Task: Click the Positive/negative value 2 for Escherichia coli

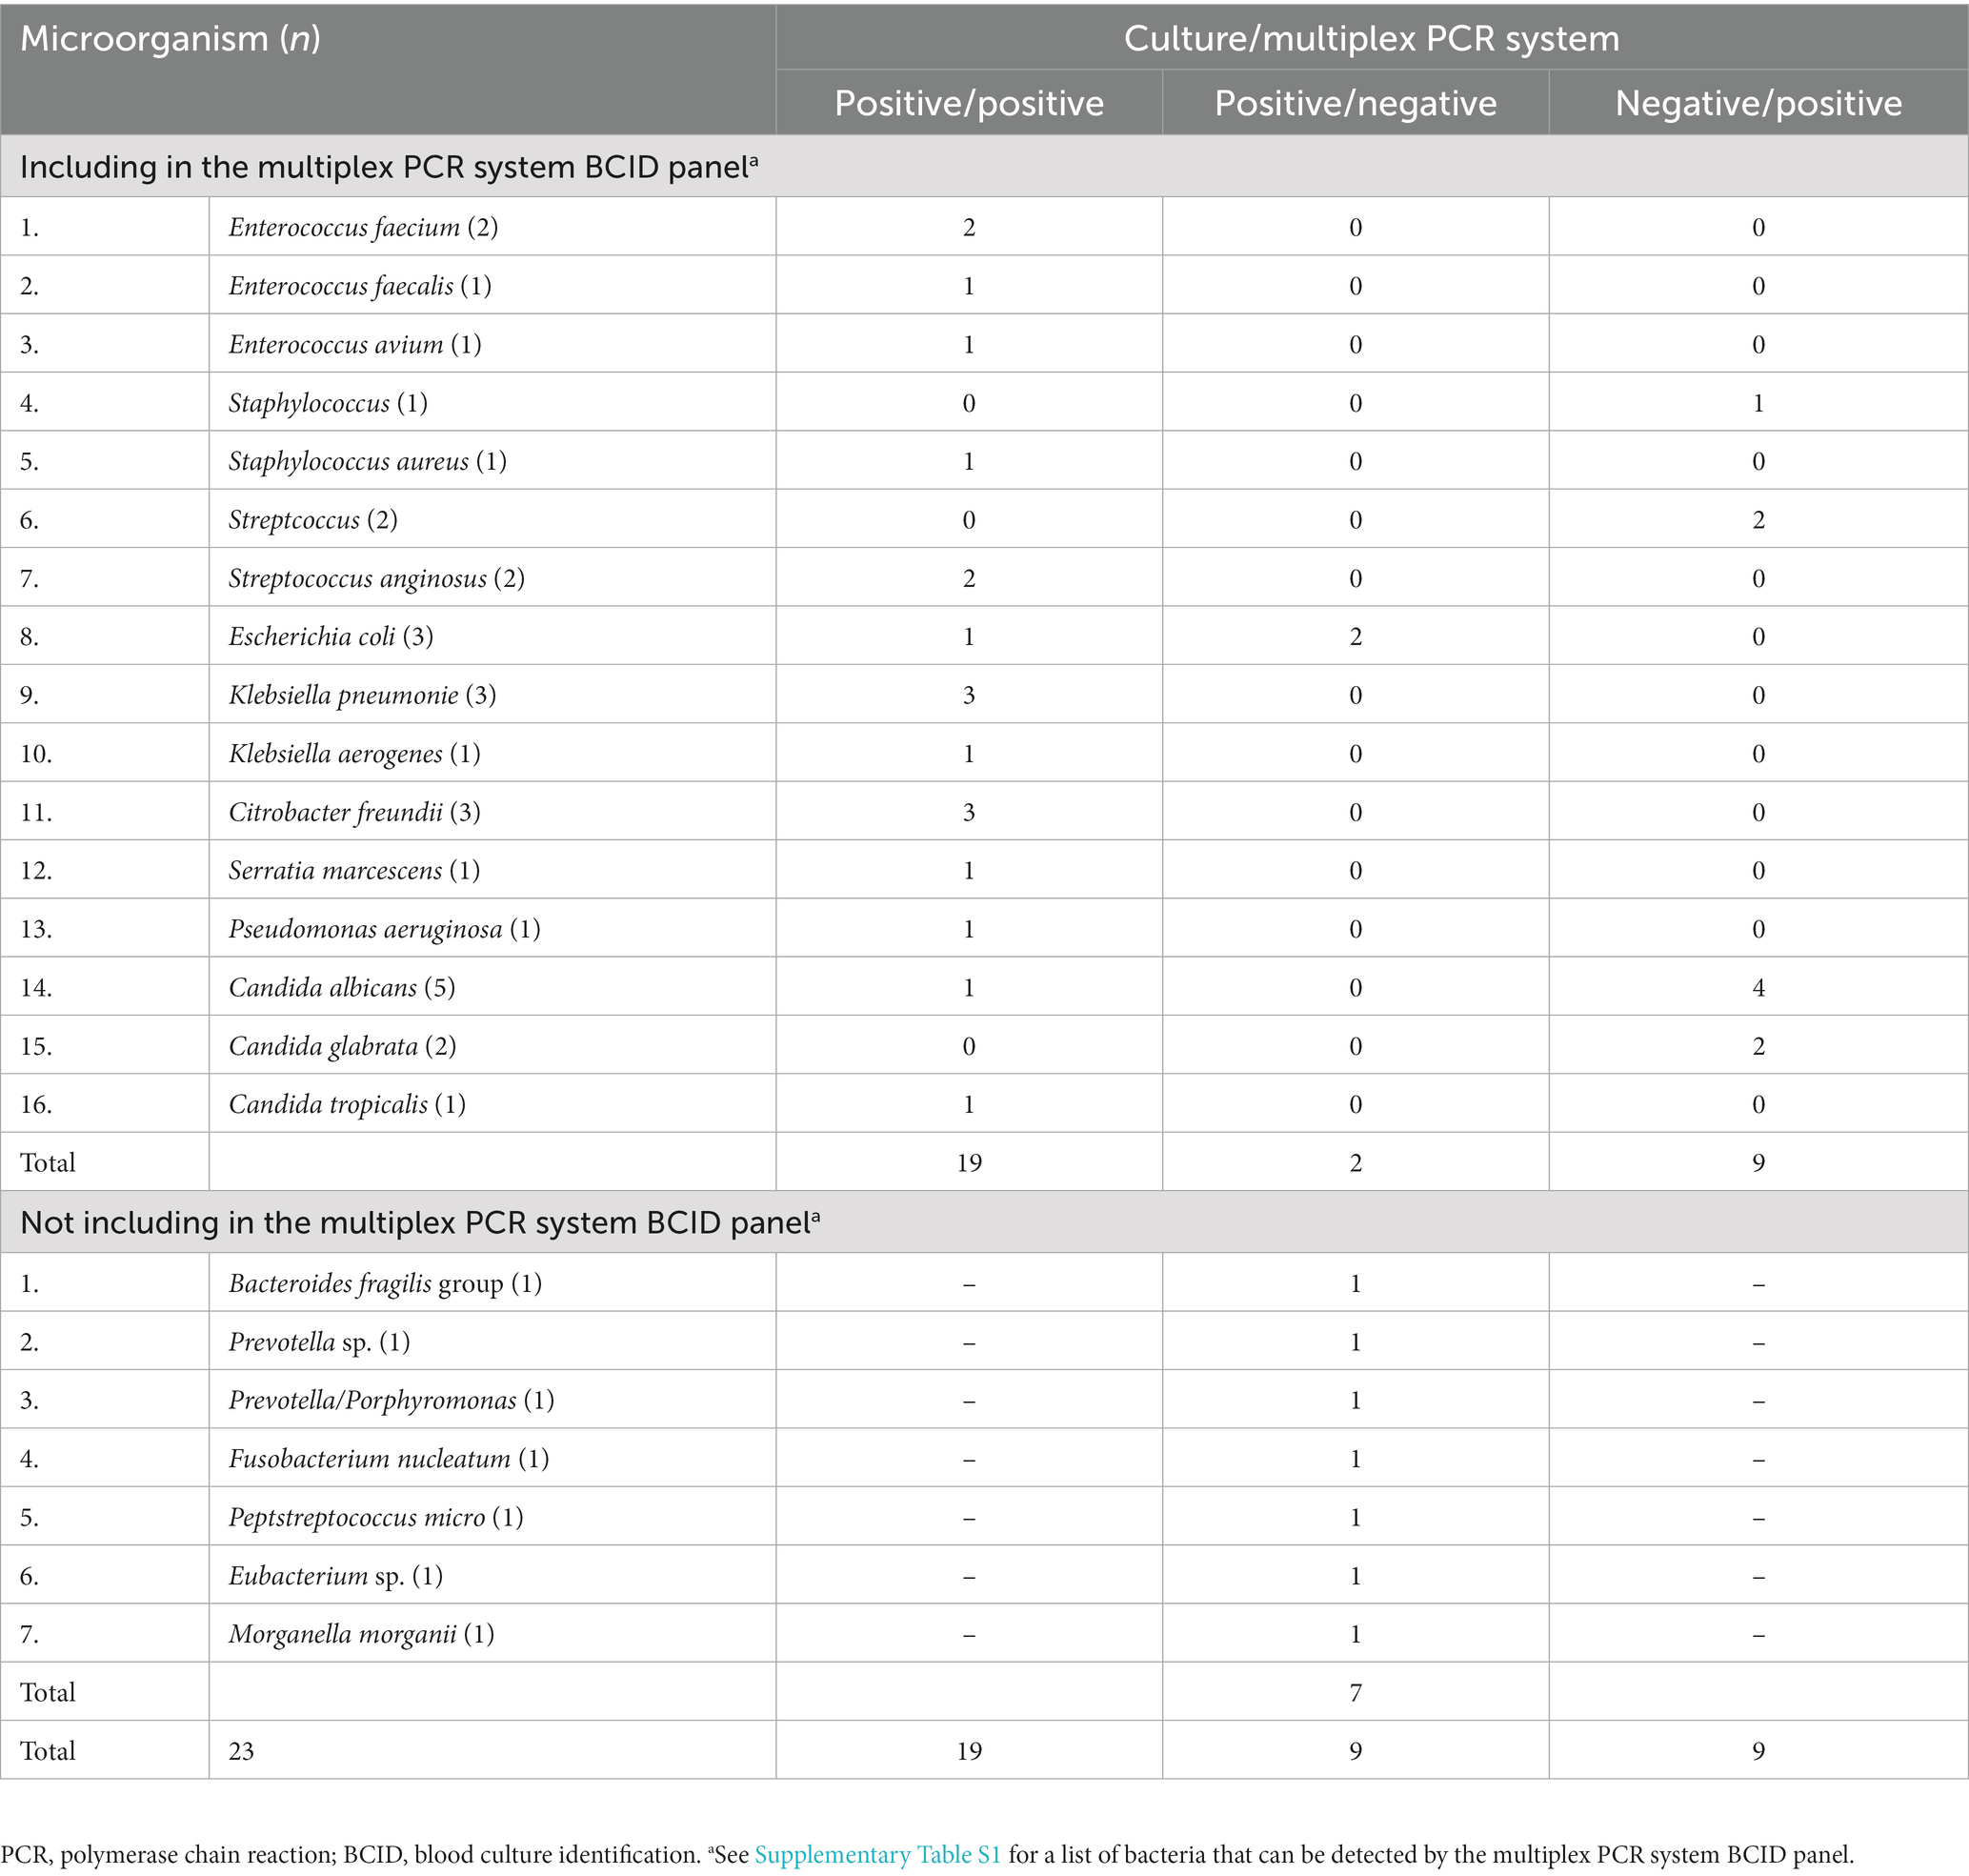Action: 1355,637
